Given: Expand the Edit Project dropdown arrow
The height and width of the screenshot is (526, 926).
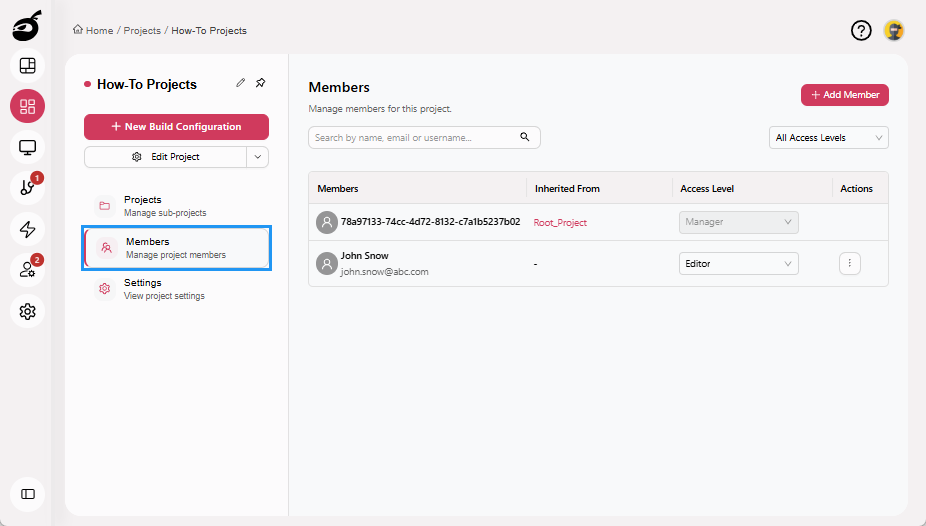Looking at the screenshot, I should [257, 157].
